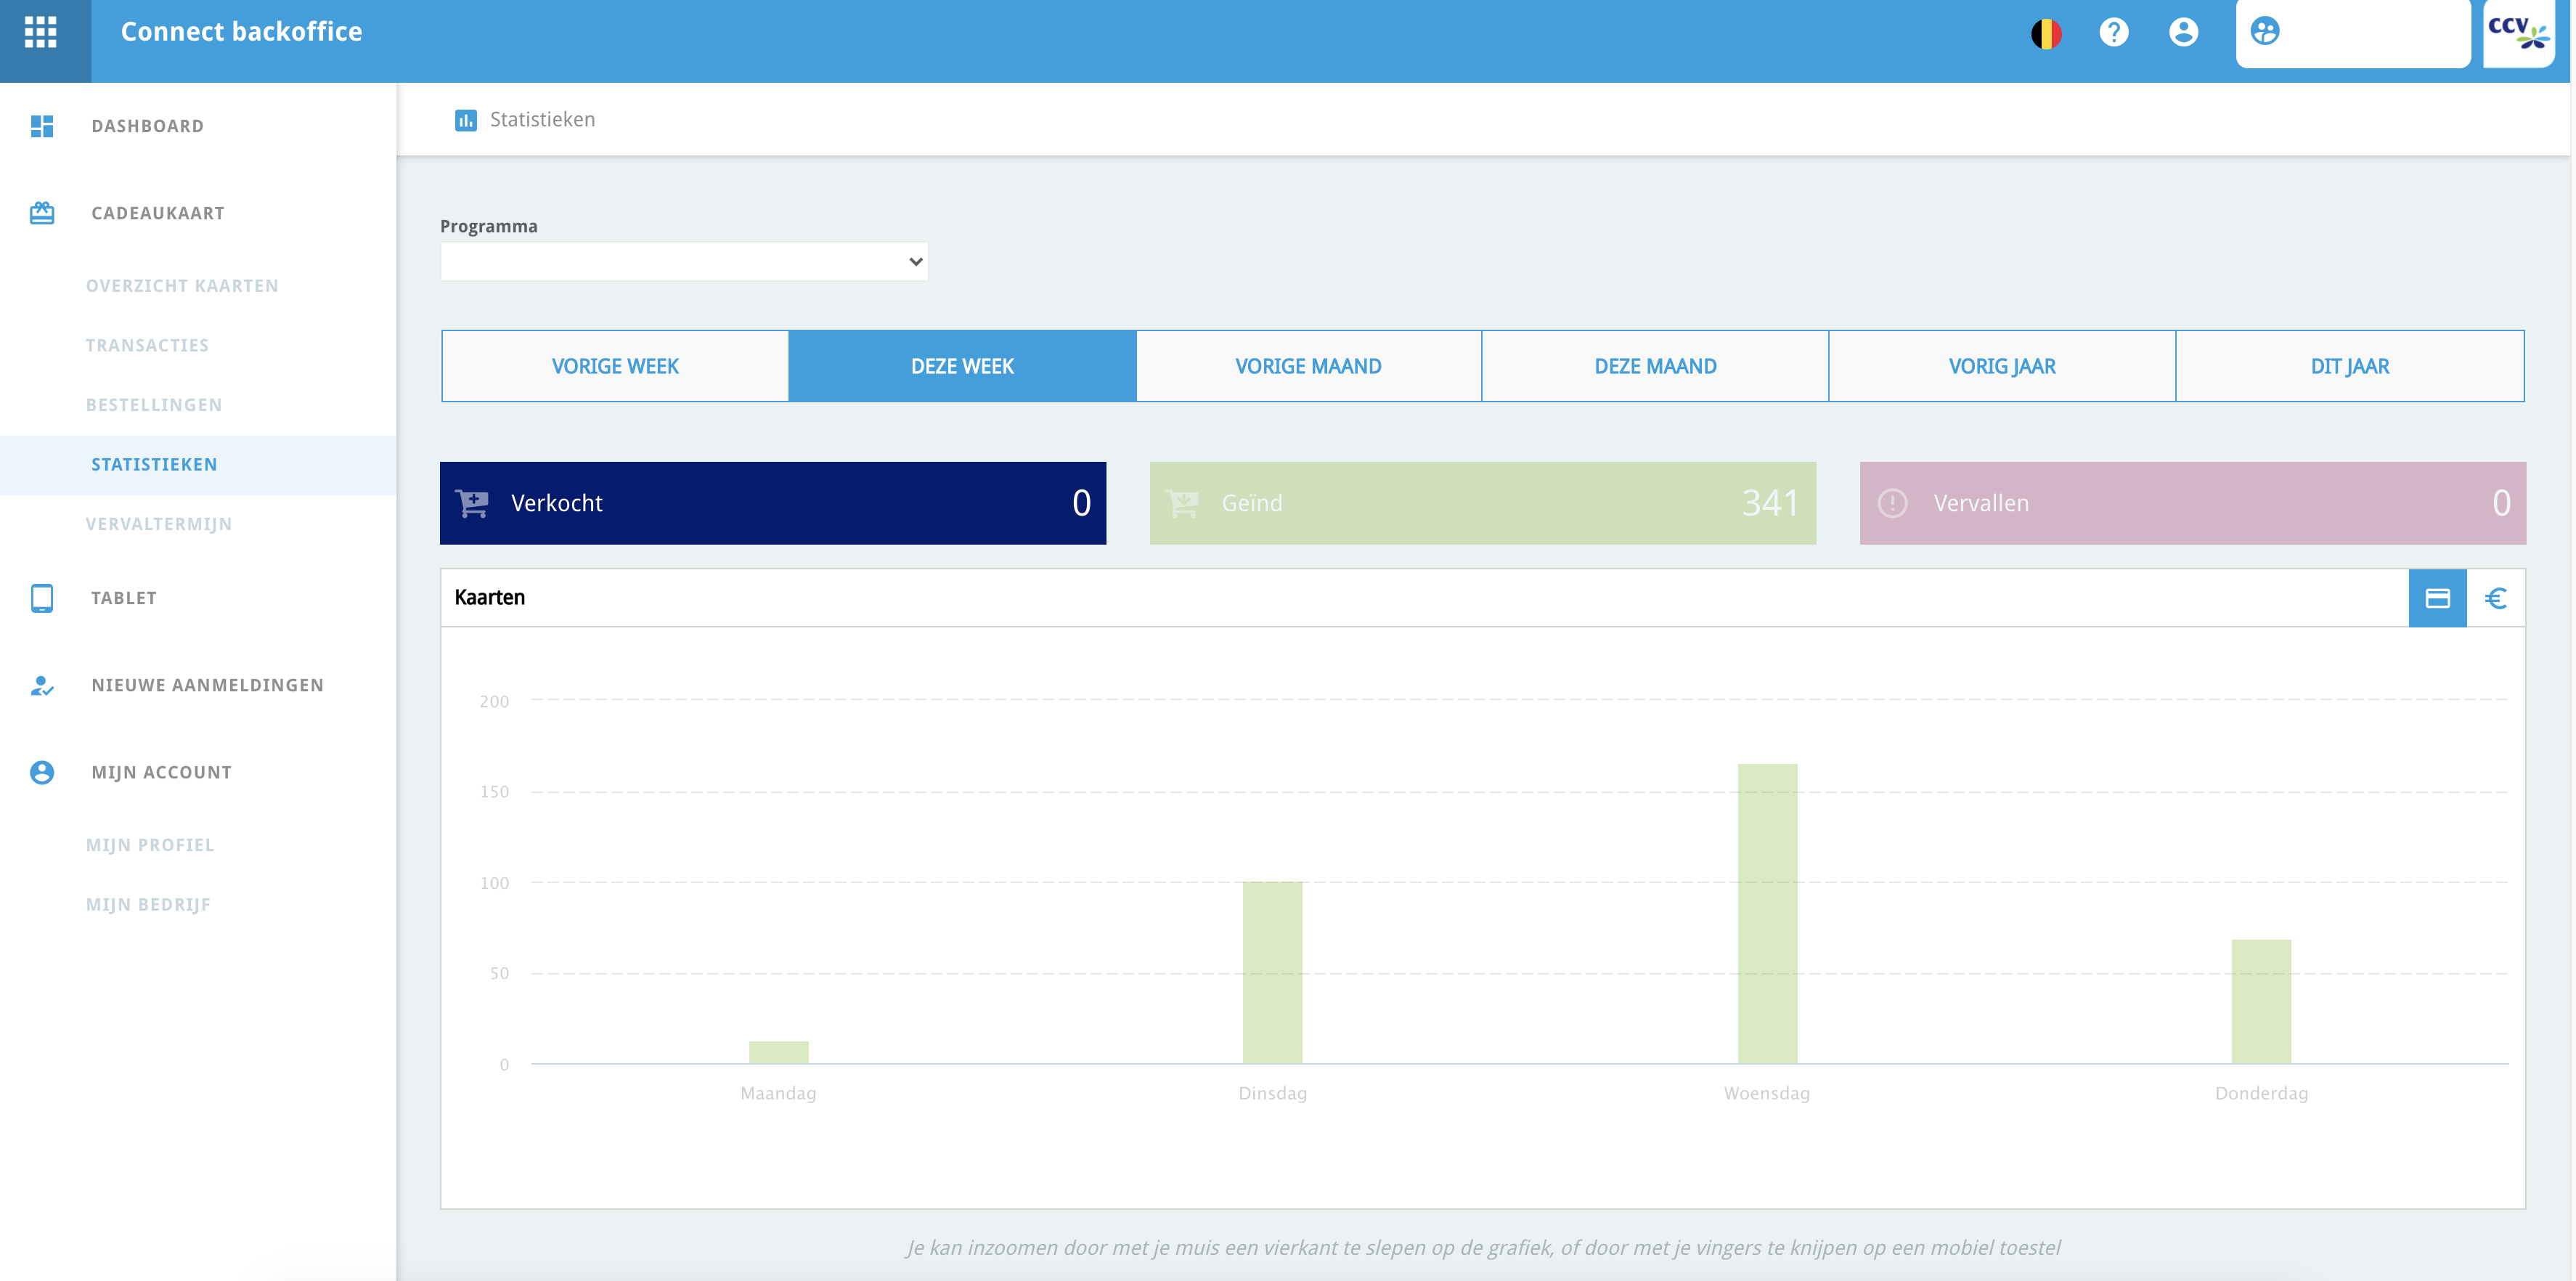This screenshot has width=2576, height=1281.
Task: Switch the chart to euro amount view
Action: click(2495, 598)
